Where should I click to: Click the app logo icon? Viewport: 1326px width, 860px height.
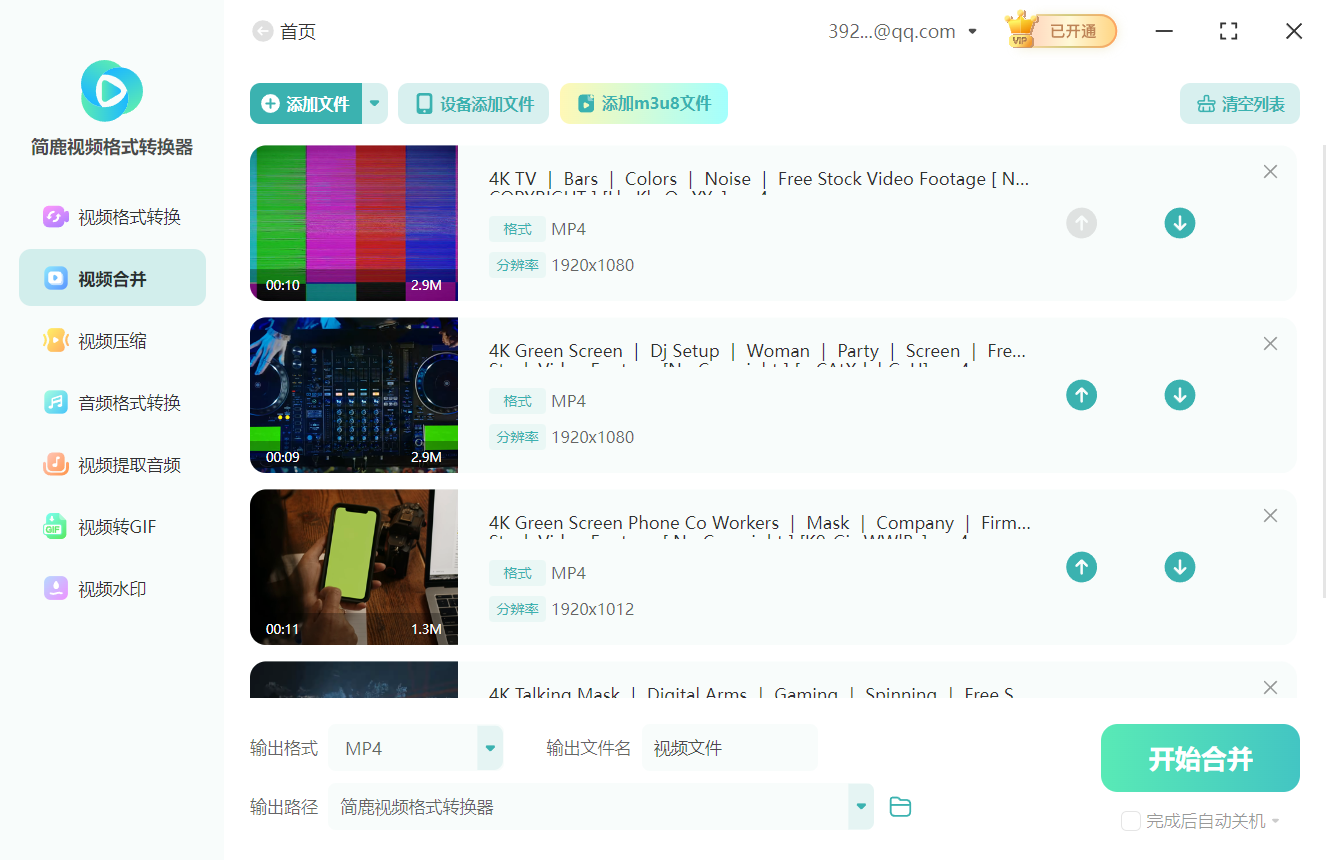tap(112, 91)
